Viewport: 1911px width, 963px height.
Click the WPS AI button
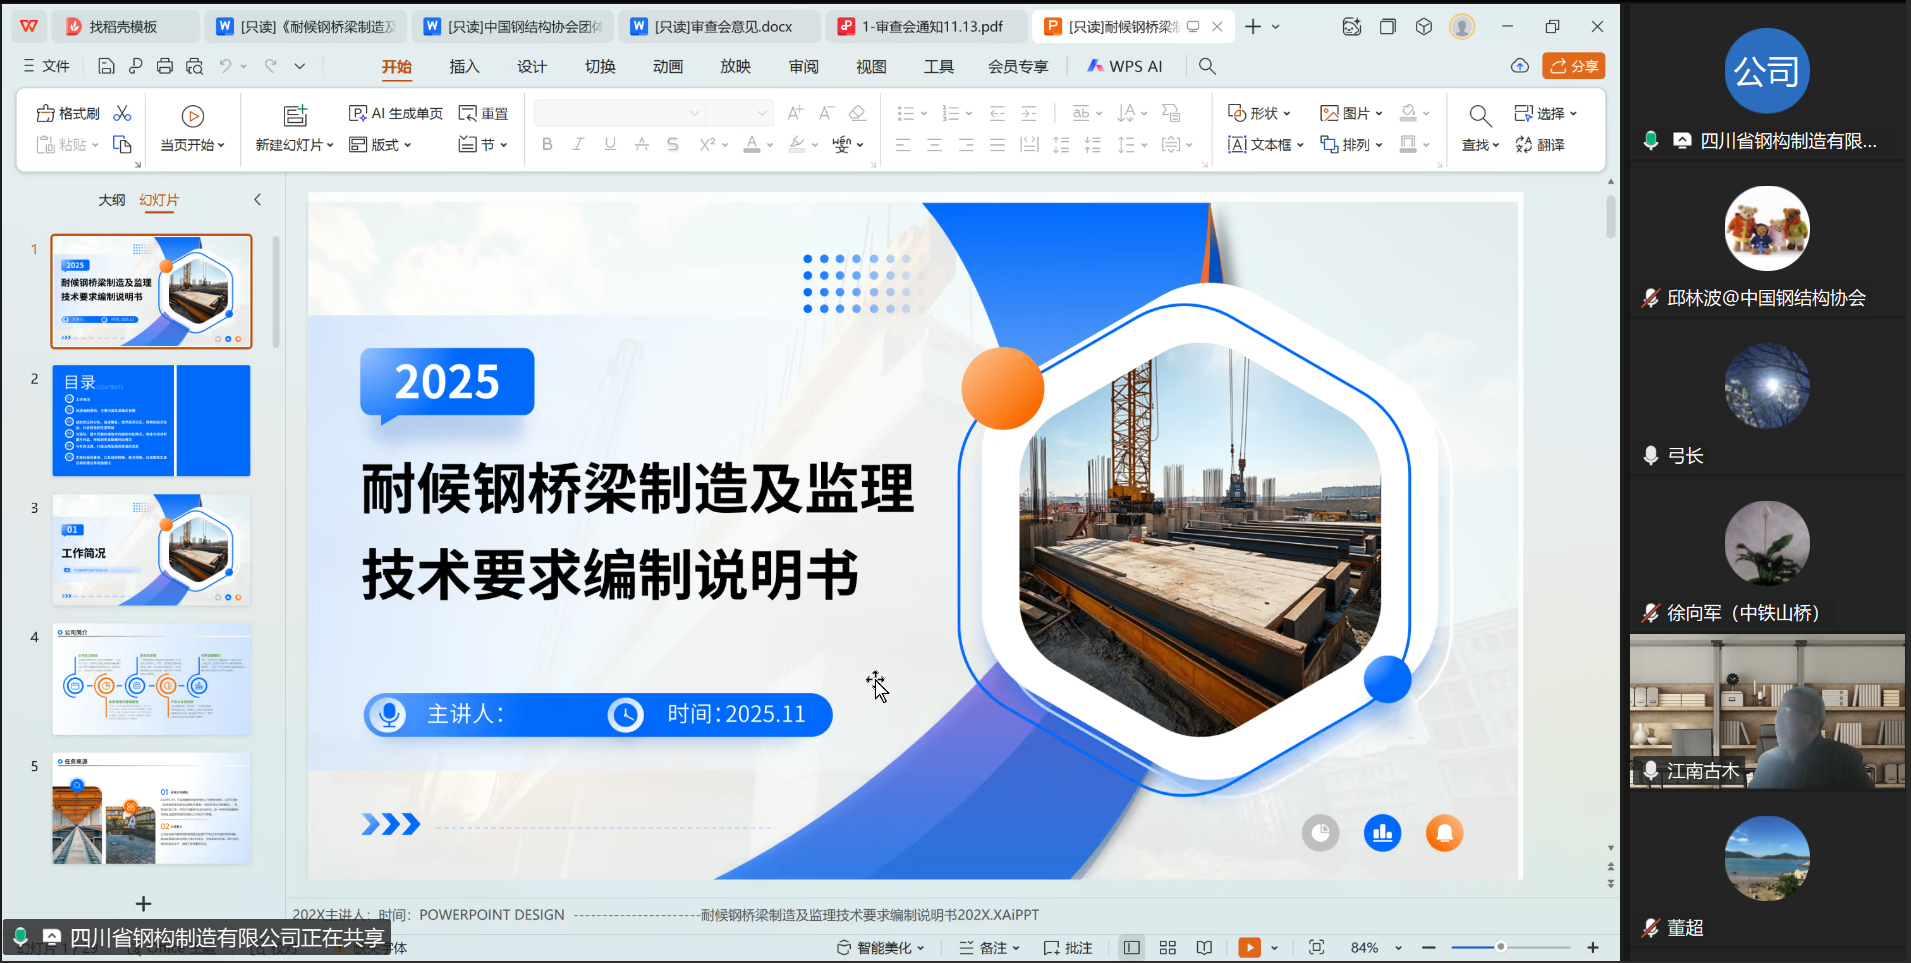pyautogui.click(x=1125, y=66)
